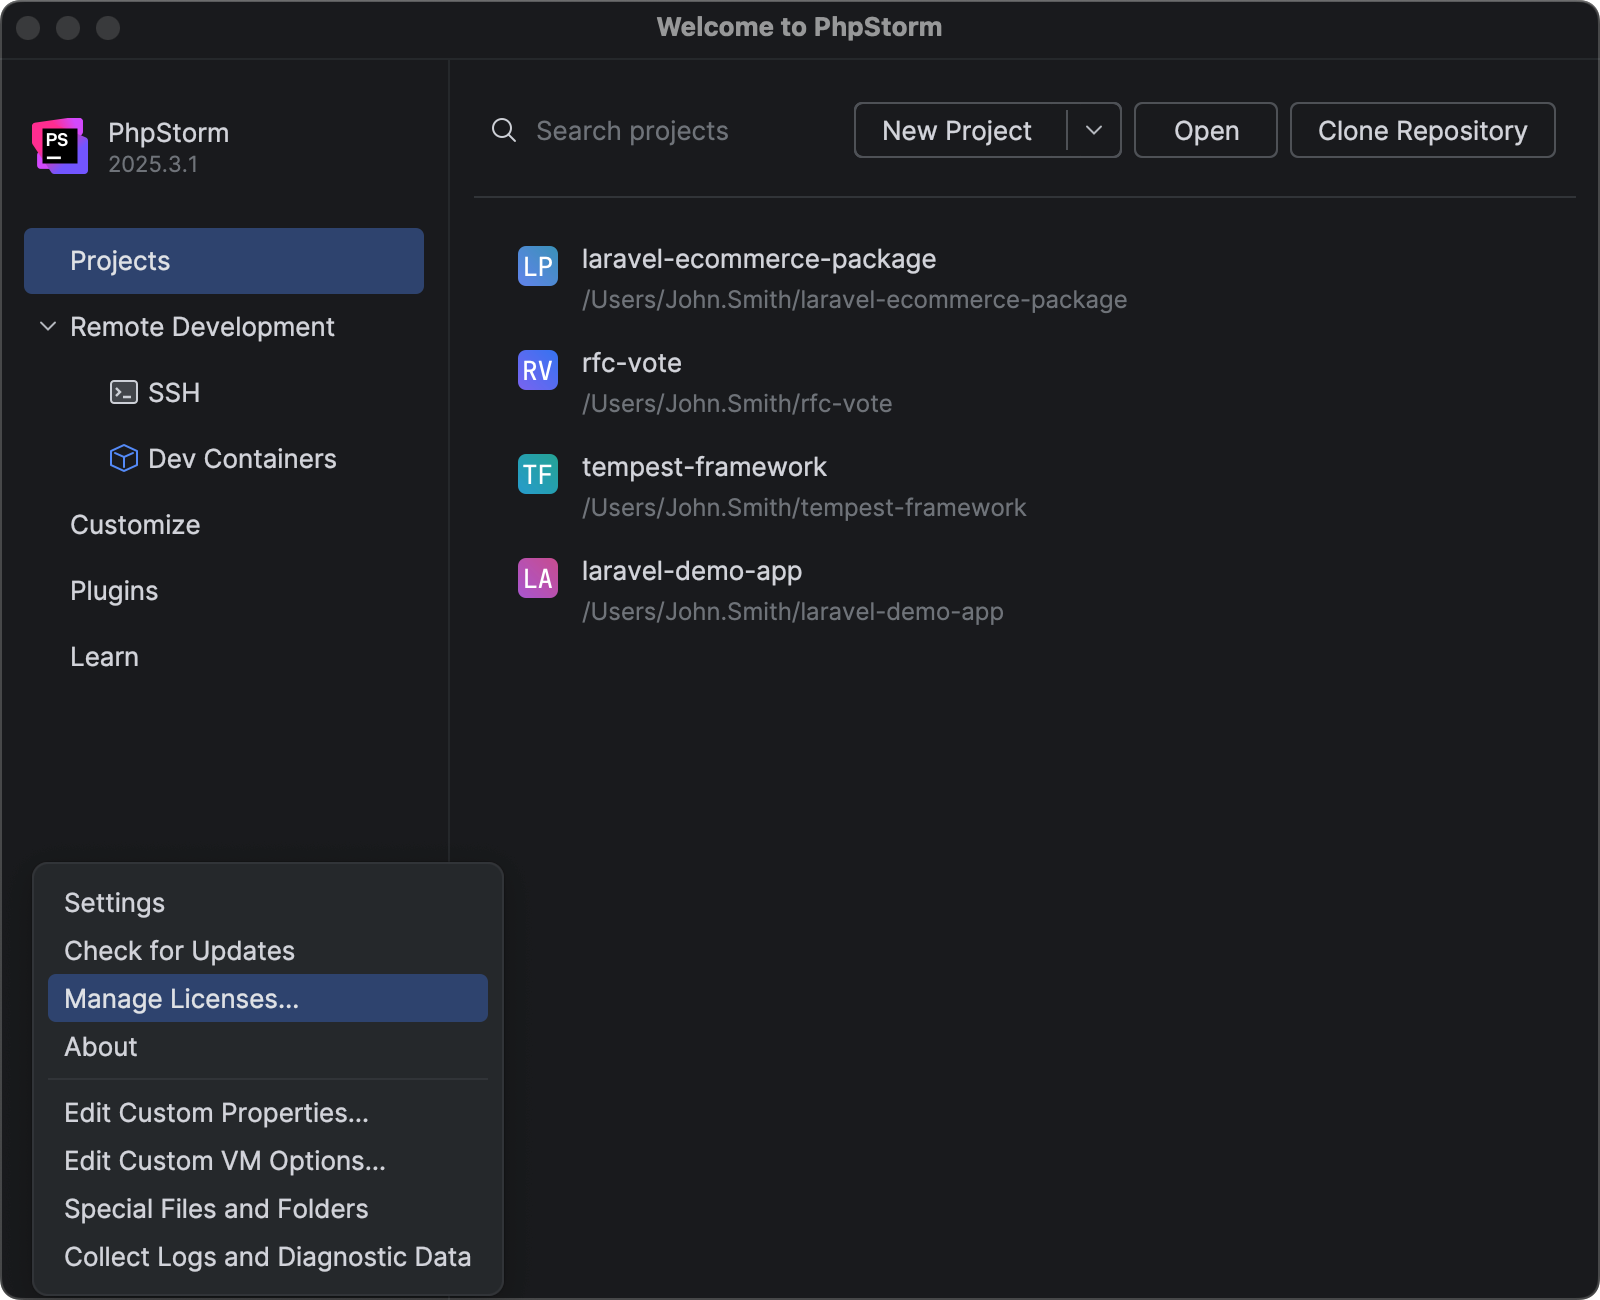
Task: Open the tempest-framework project
Action: (1024, 486)
